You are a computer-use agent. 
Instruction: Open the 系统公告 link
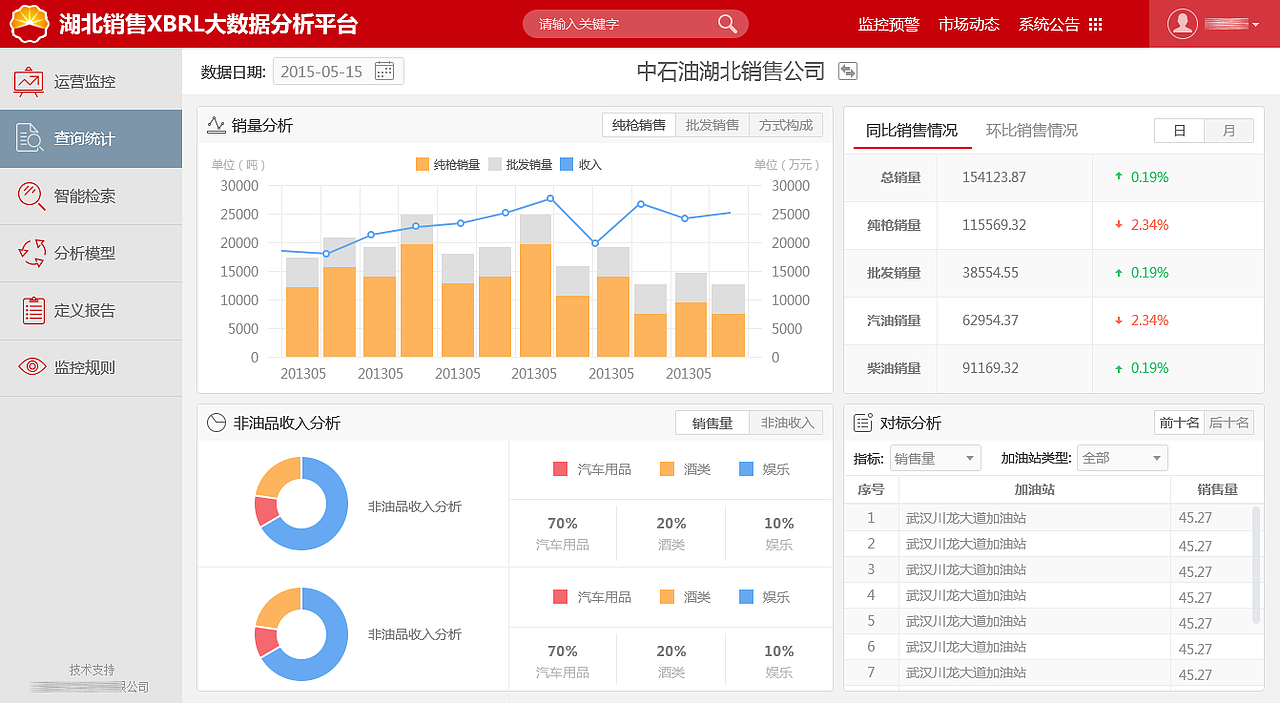click(x=1049, y=24)
